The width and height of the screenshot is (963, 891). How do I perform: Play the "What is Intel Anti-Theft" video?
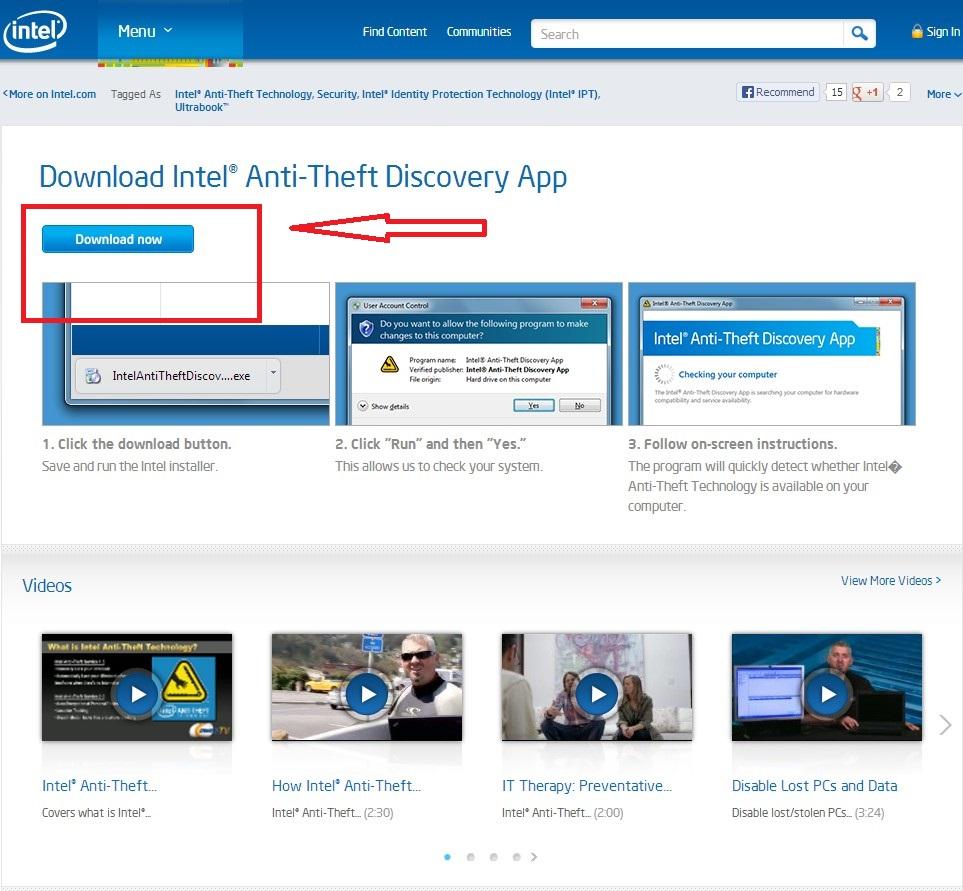(137, 693)
